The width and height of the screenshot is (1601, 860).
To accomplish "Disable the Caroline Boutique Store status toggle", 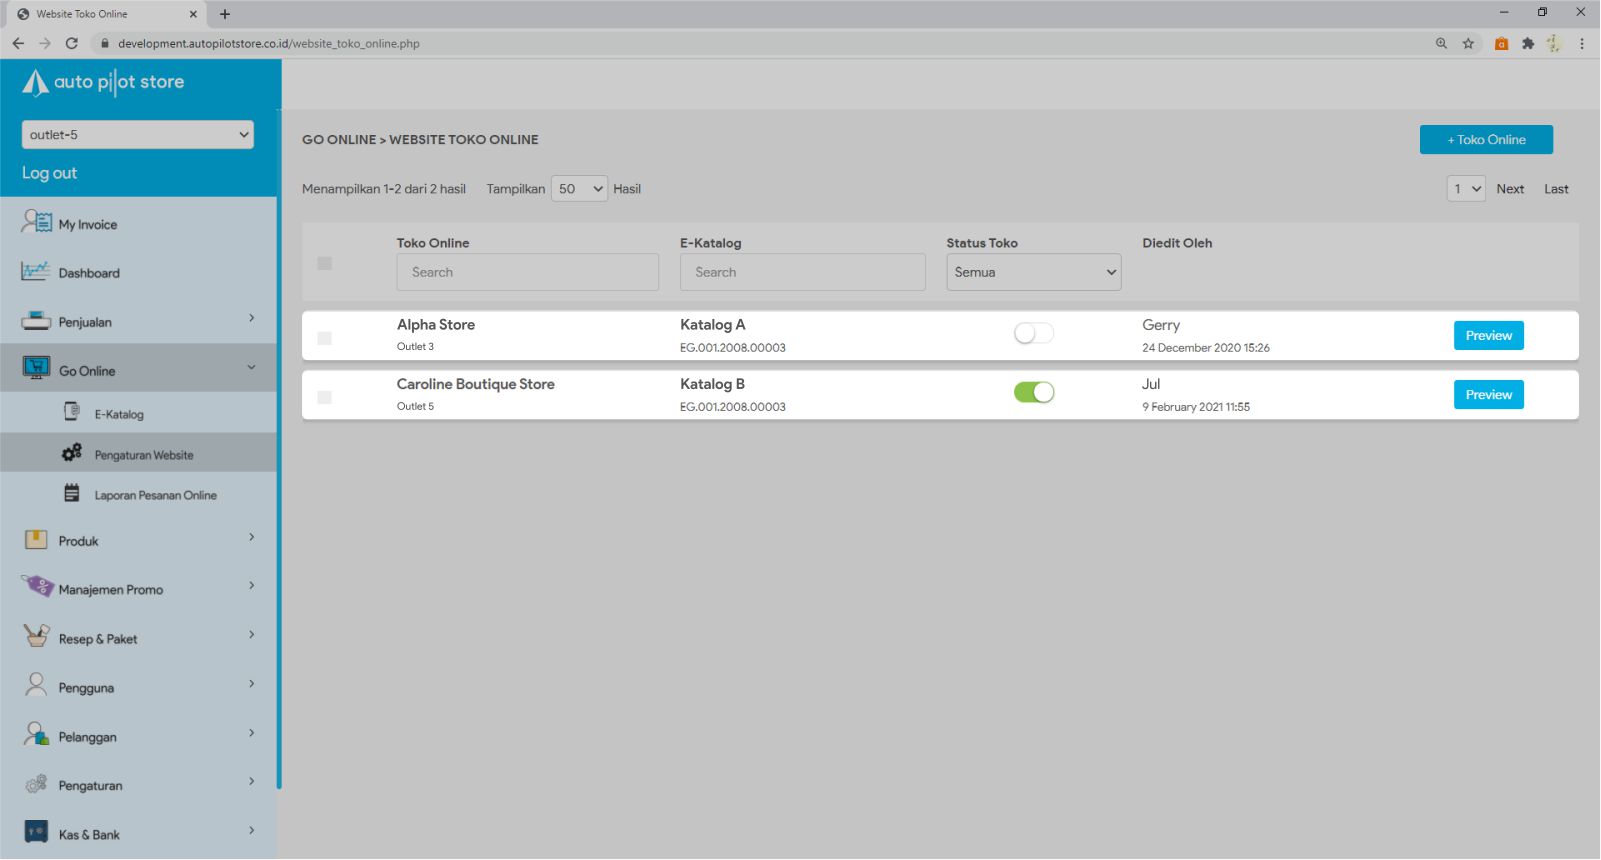I will coord(1033,393).
